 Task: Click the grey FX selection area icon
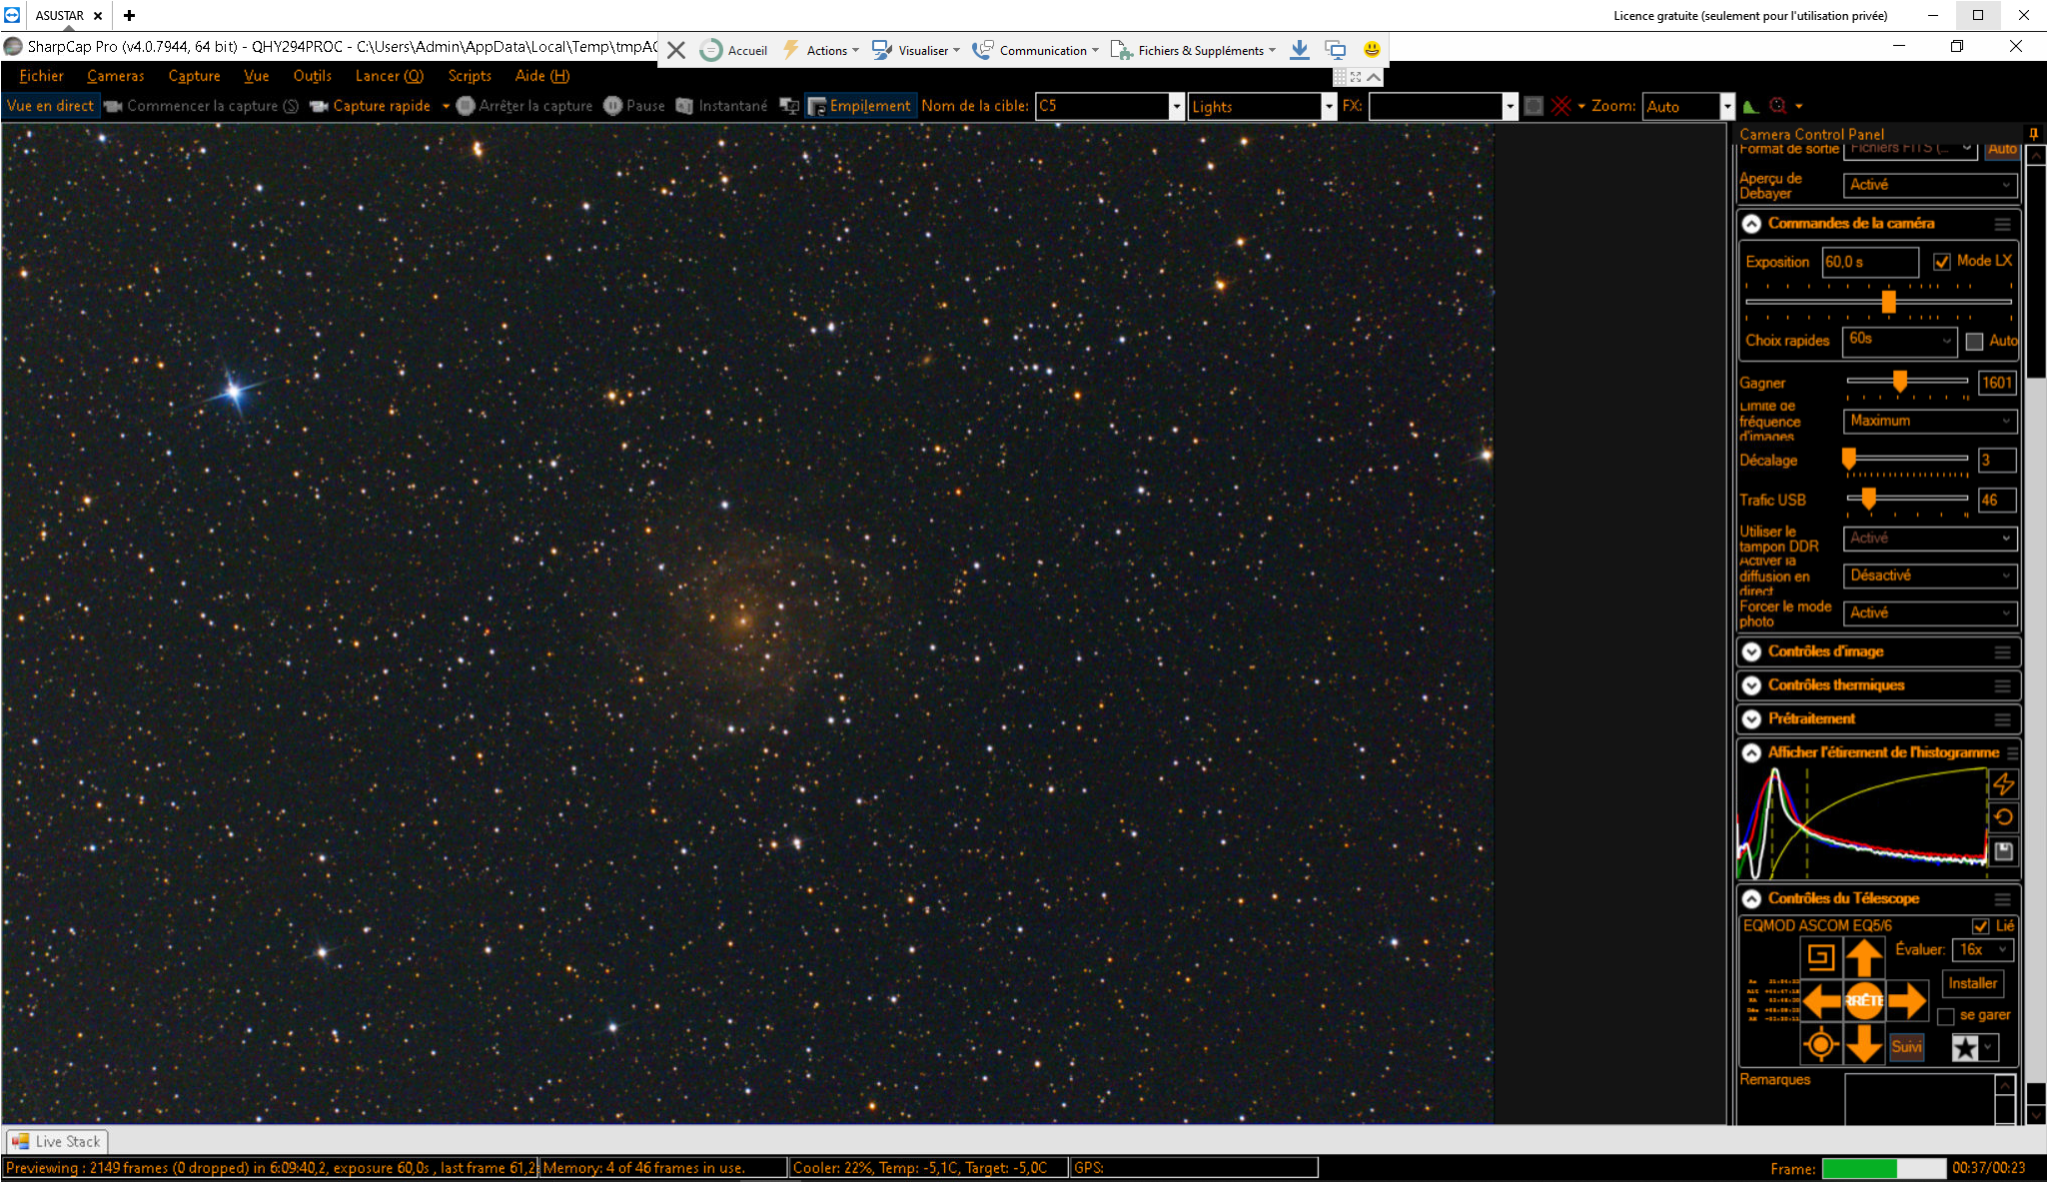point(1534,106)
